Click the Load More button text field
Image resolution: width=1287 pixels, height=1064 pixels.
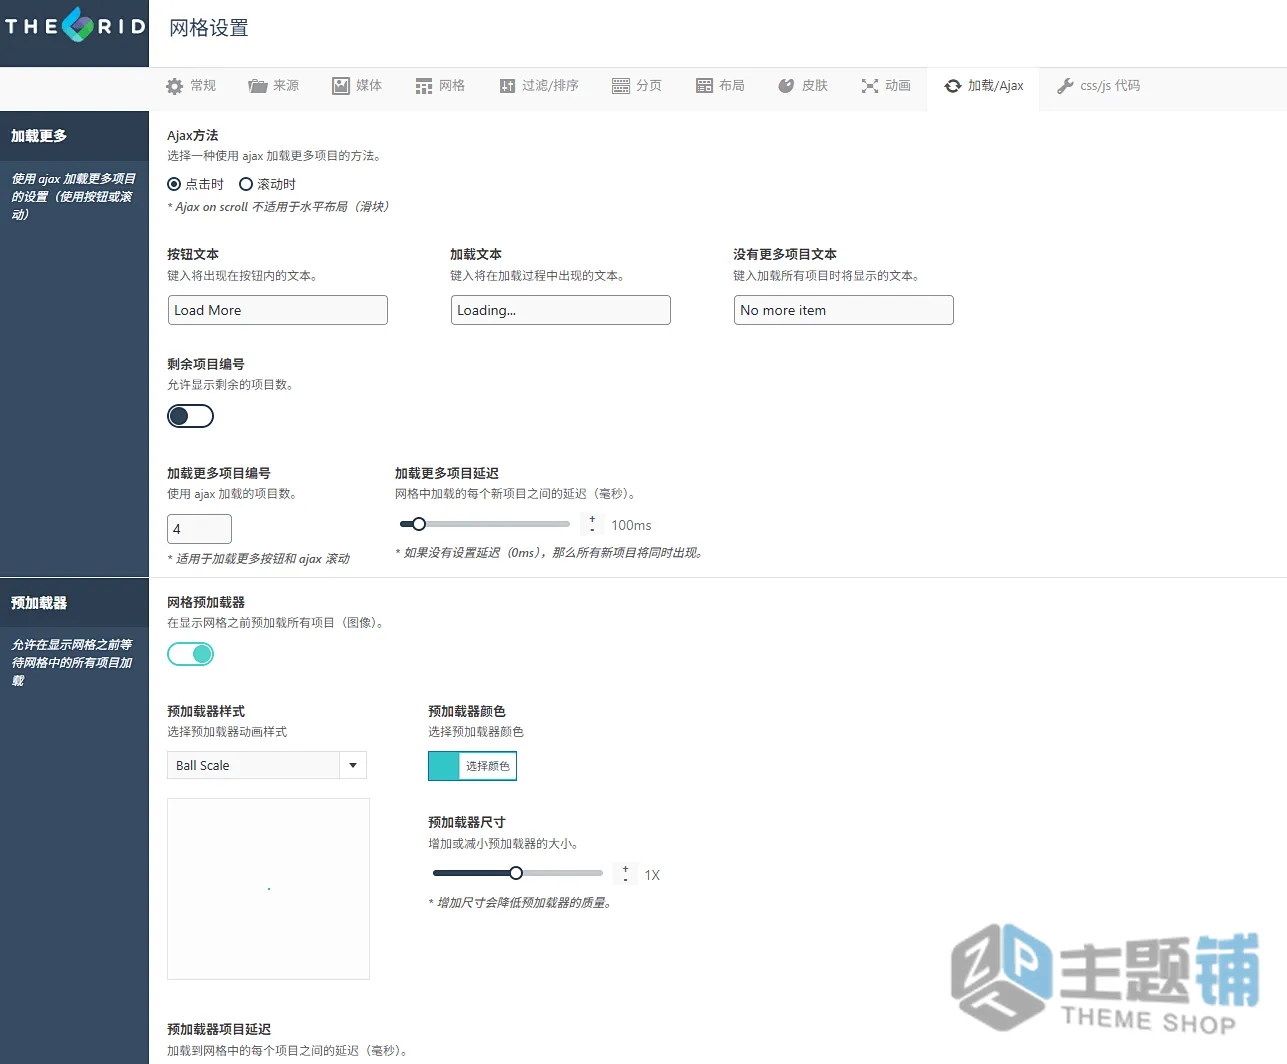coord(278,310)
